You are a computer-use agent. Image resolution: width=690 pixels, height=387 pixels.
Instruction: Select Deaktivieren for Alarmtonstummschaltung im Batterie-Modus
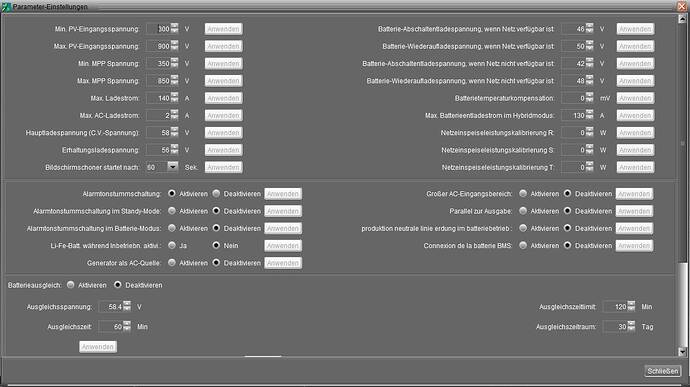216,229
